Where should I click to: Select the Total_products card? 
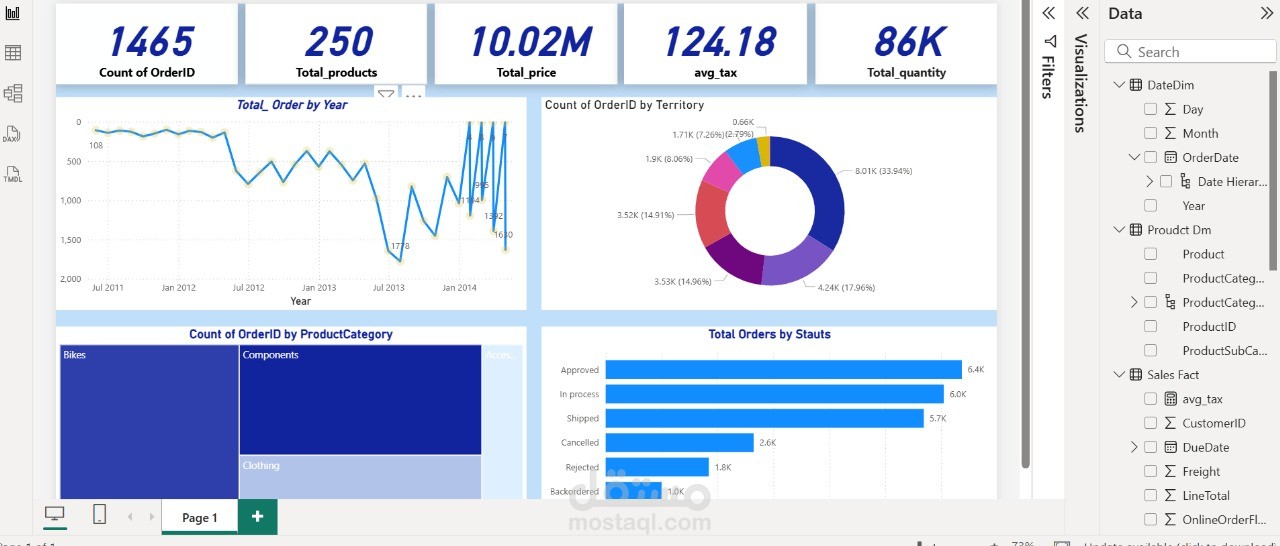click(x=336, y=44)
